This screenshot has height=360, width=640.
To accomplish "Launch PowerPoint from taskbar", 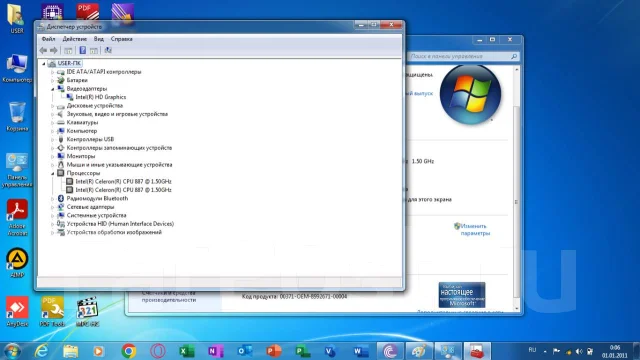I will (274, 351).
